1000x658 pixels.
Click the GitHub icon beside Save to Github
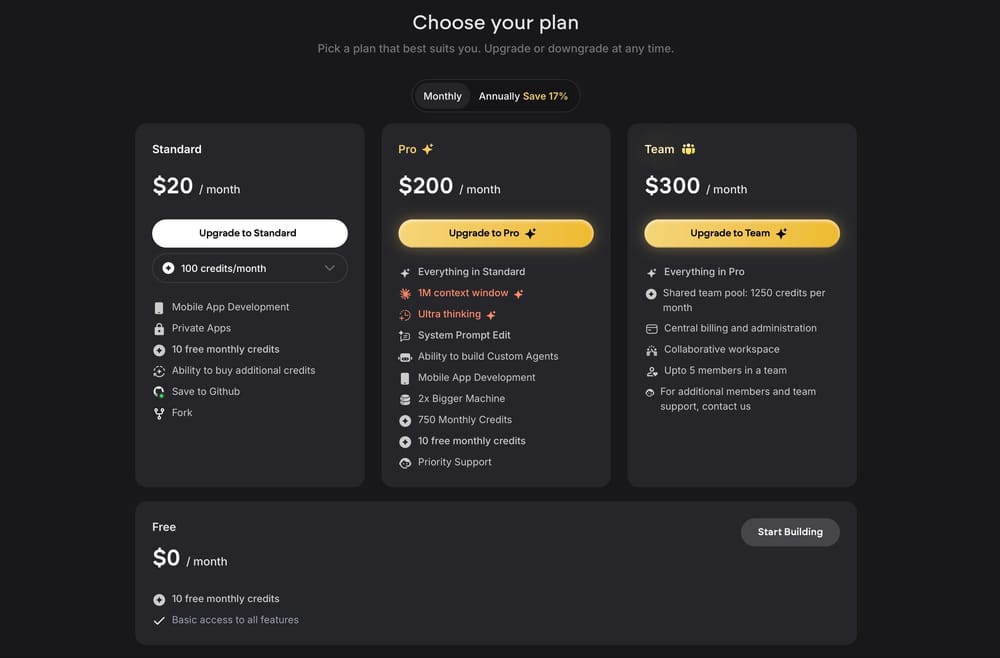[x=160, y=391]
